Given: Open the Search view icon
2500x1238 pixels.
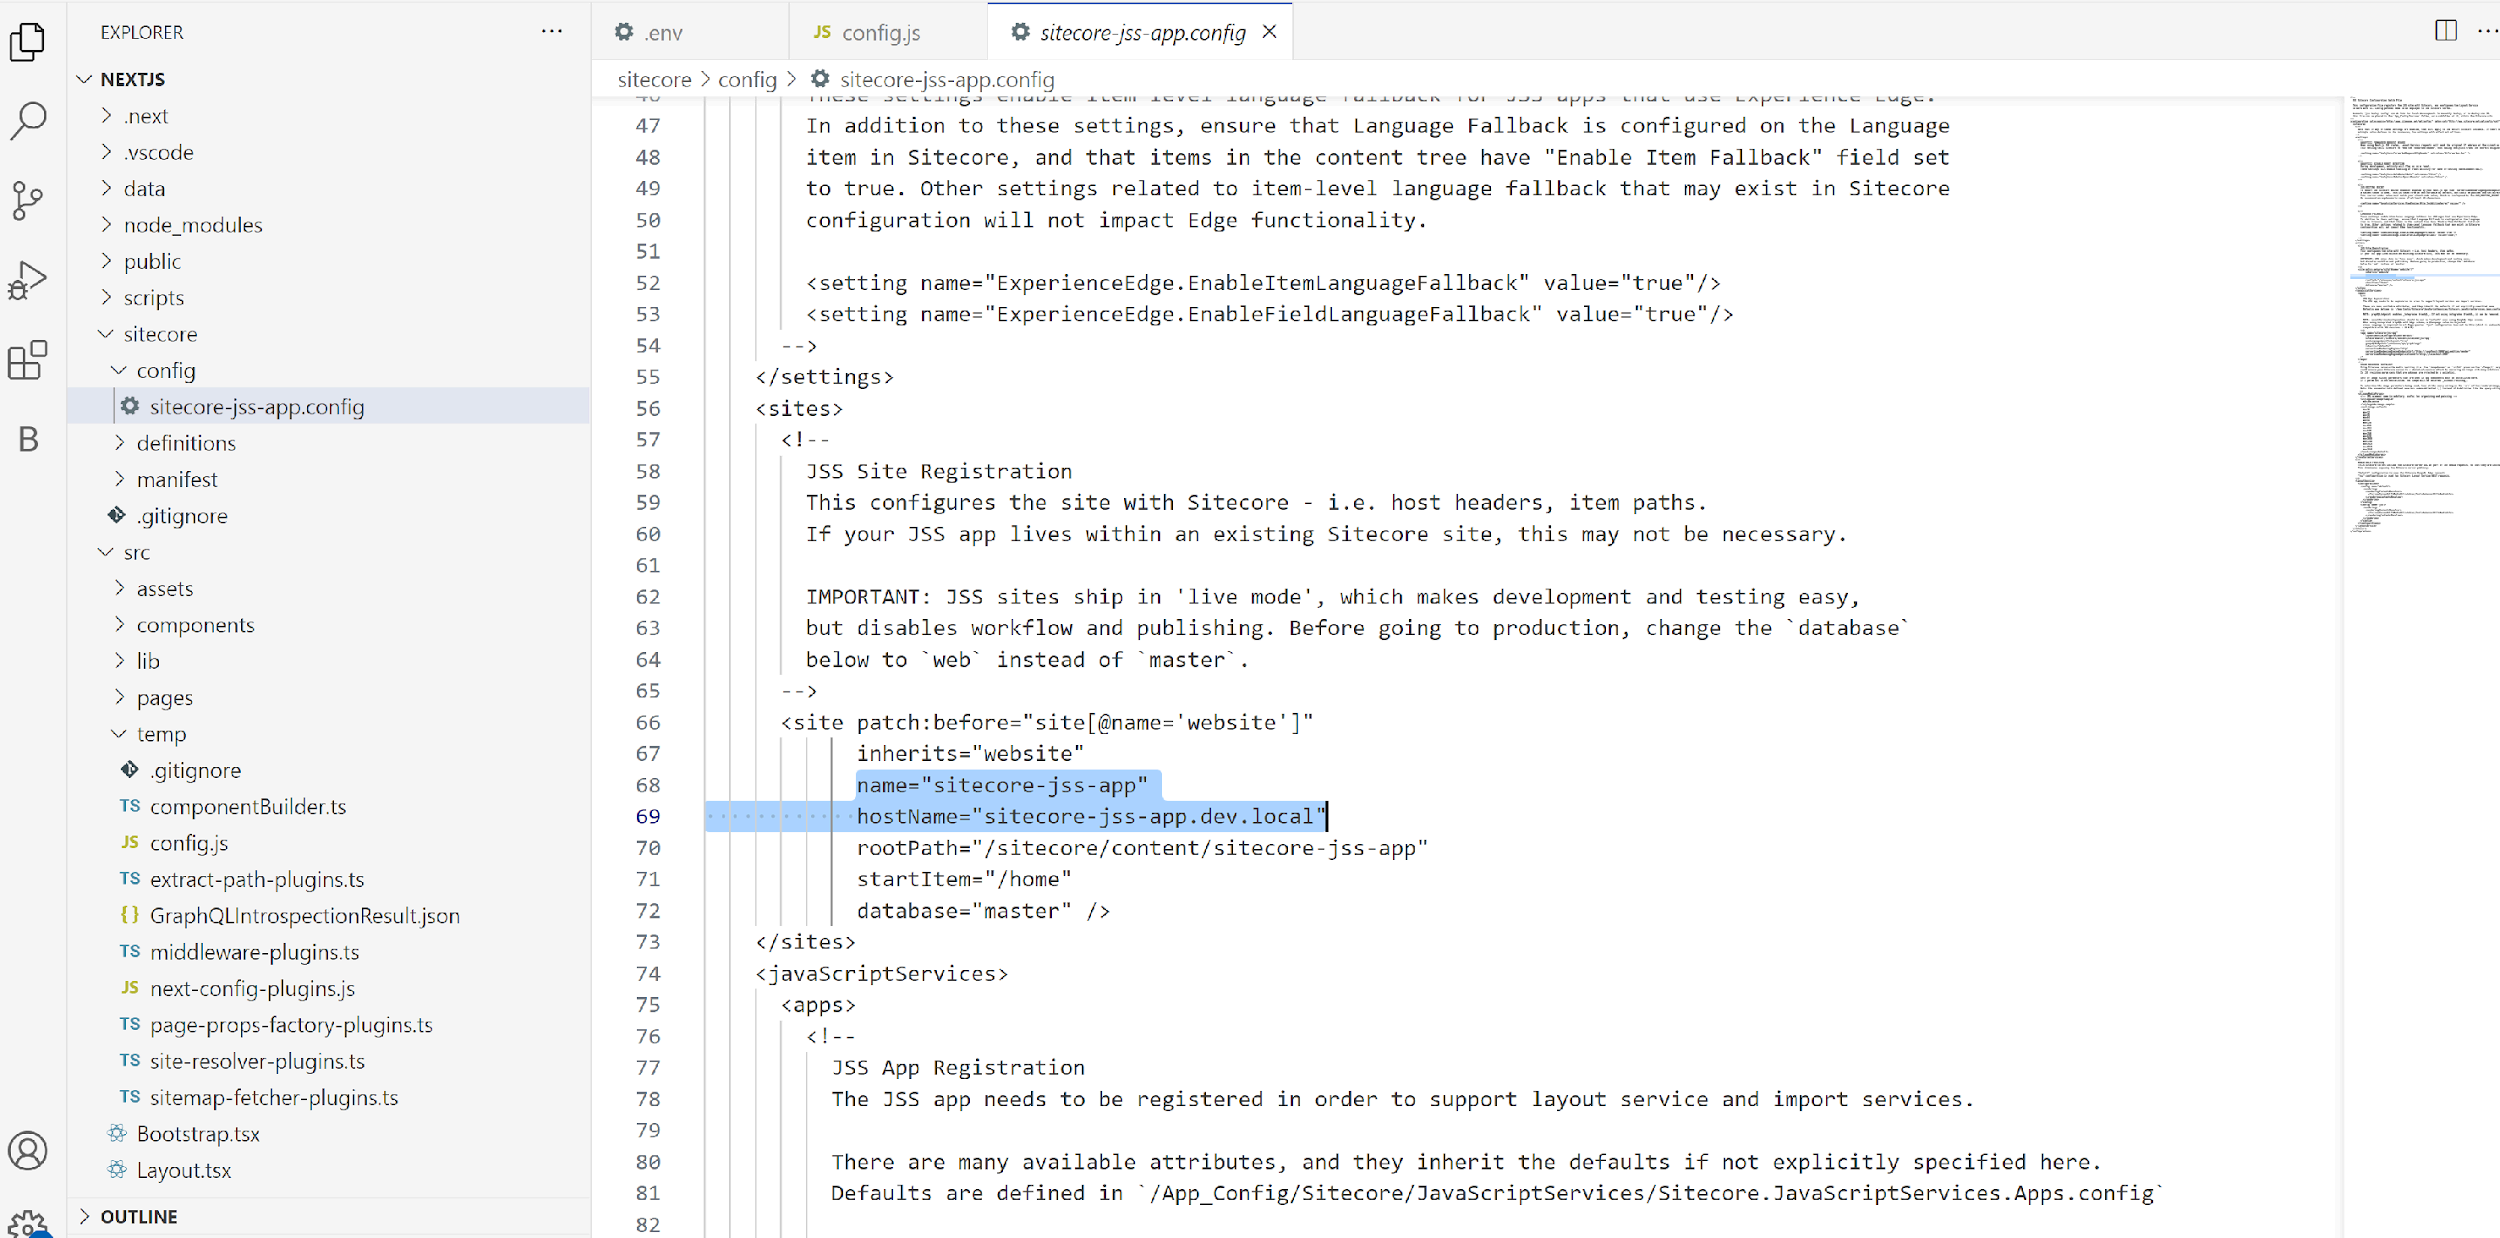Looking at the screenshot, I should [x=28, y=120].
